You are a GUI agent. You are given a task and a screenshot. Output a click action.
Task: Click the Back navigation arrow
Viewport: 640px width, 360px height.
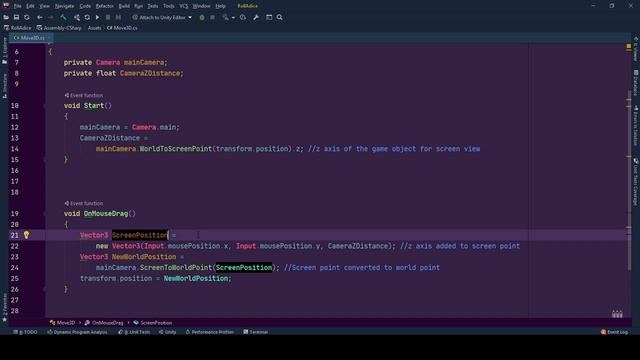[x=40, y=18]
